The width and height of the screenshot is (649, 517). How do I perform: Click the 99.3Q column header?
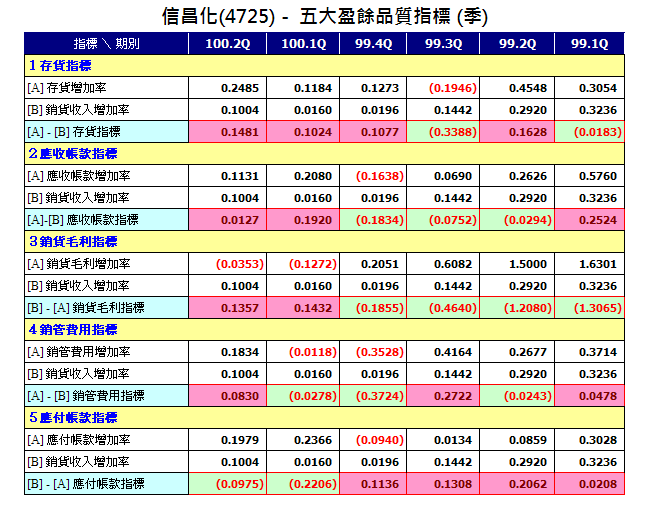[x=443, y=43]
